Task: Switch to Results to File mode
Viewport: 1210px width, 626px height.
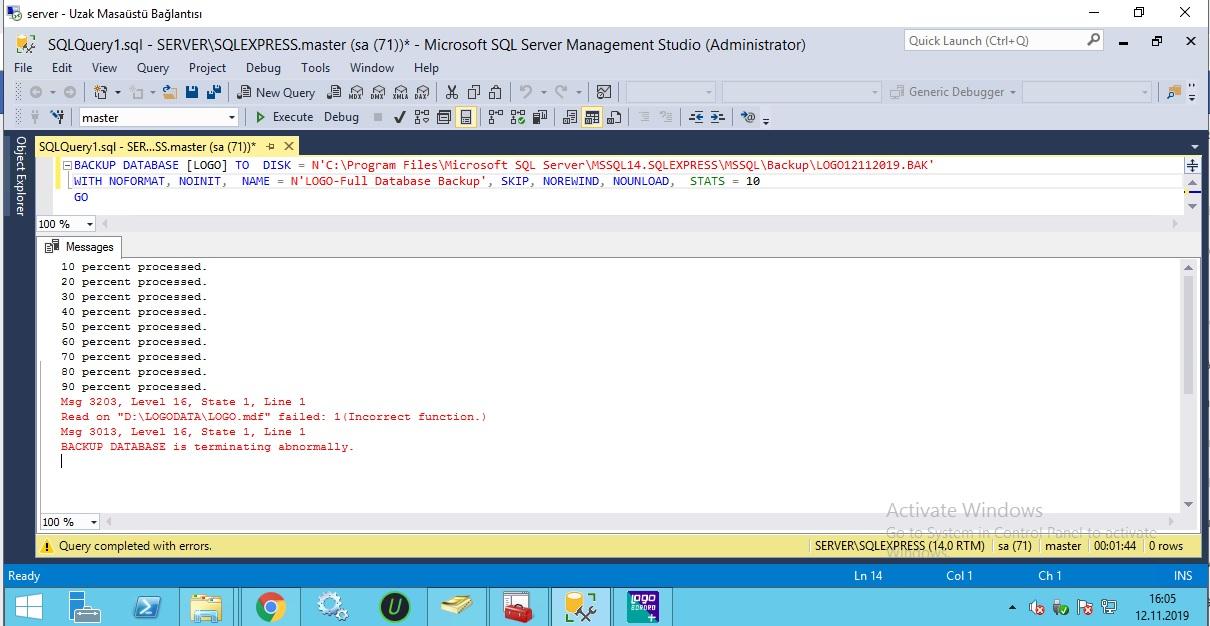Action: click(x=614, y=117)
